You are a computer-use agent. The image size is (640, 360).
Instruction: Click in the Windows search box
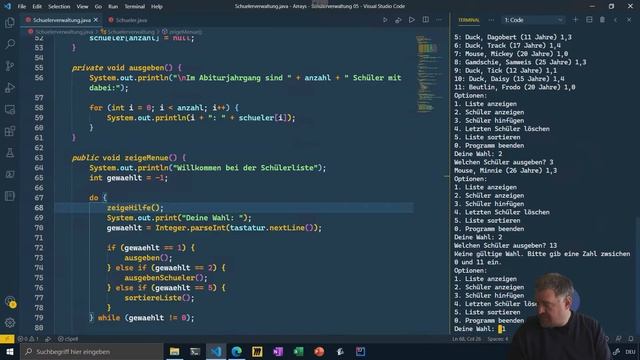(x=91, y=351)
